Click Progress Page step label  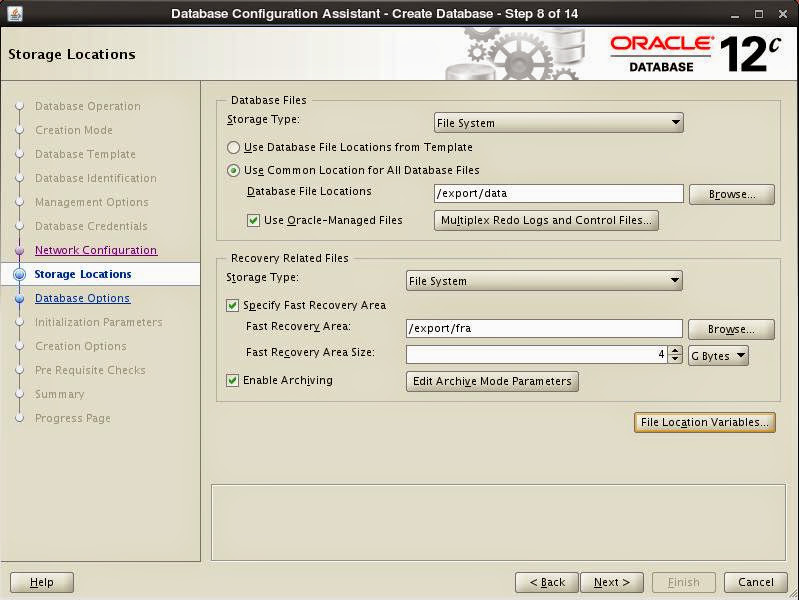pyautogui.click(x=72, y=418)
